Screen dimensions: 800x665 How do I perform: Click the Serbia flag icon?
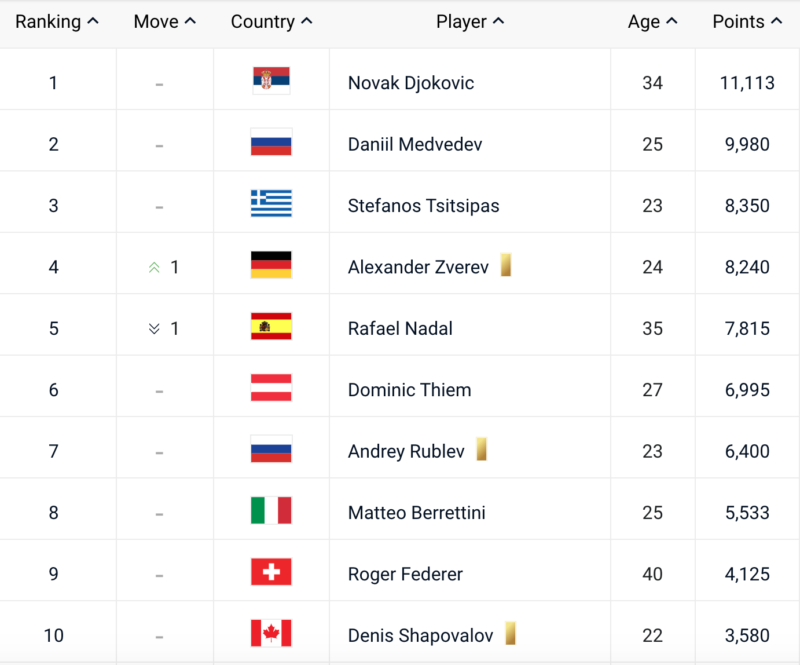click(271, 81)
